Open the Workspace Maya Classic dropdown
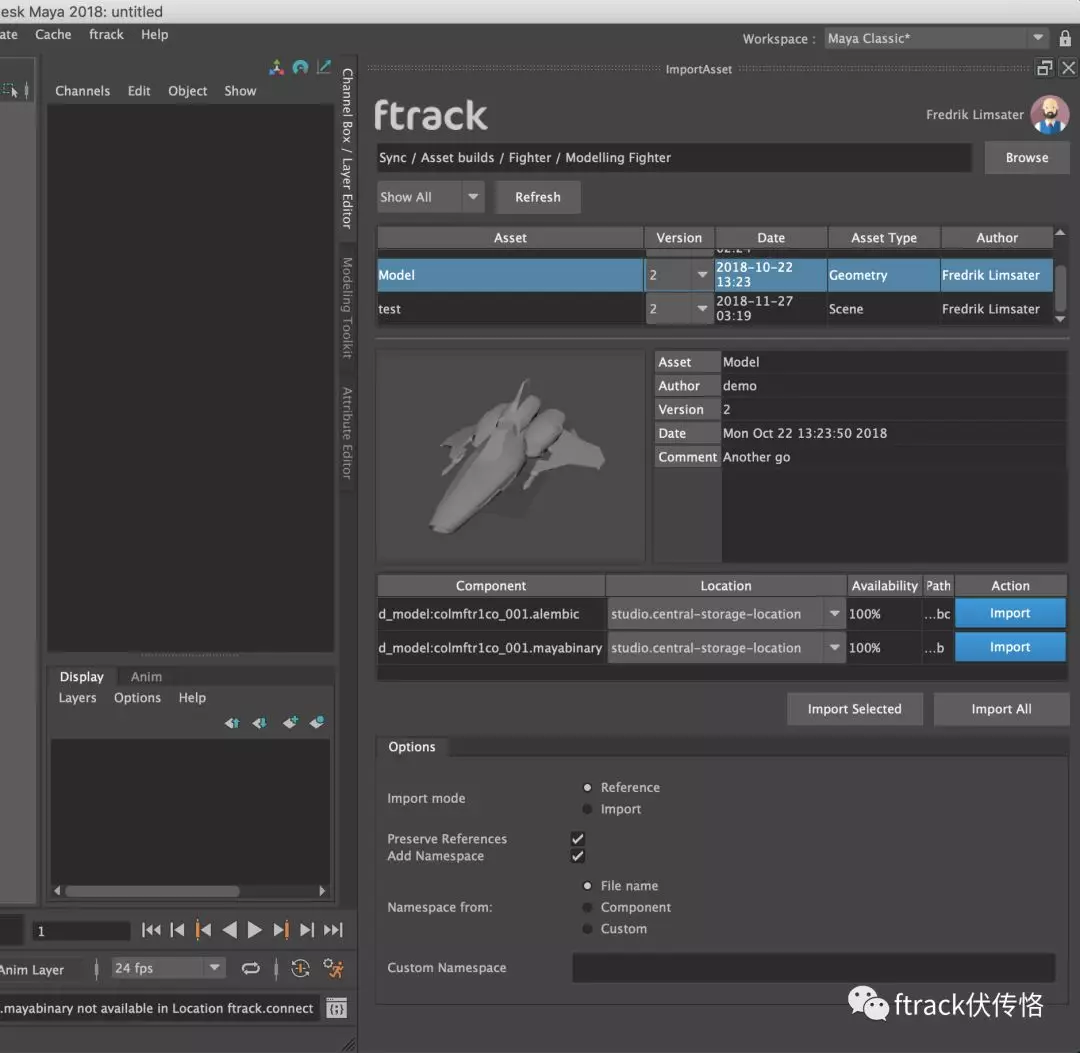The width and height of the screenshot is (1080, 1053). (936, 39)
